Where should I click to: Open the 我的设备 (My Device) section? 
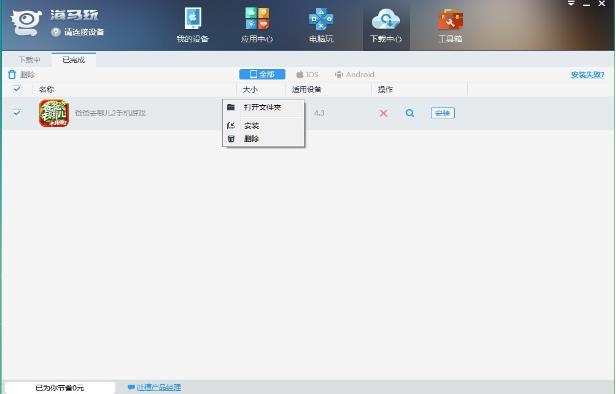[192, 24]
